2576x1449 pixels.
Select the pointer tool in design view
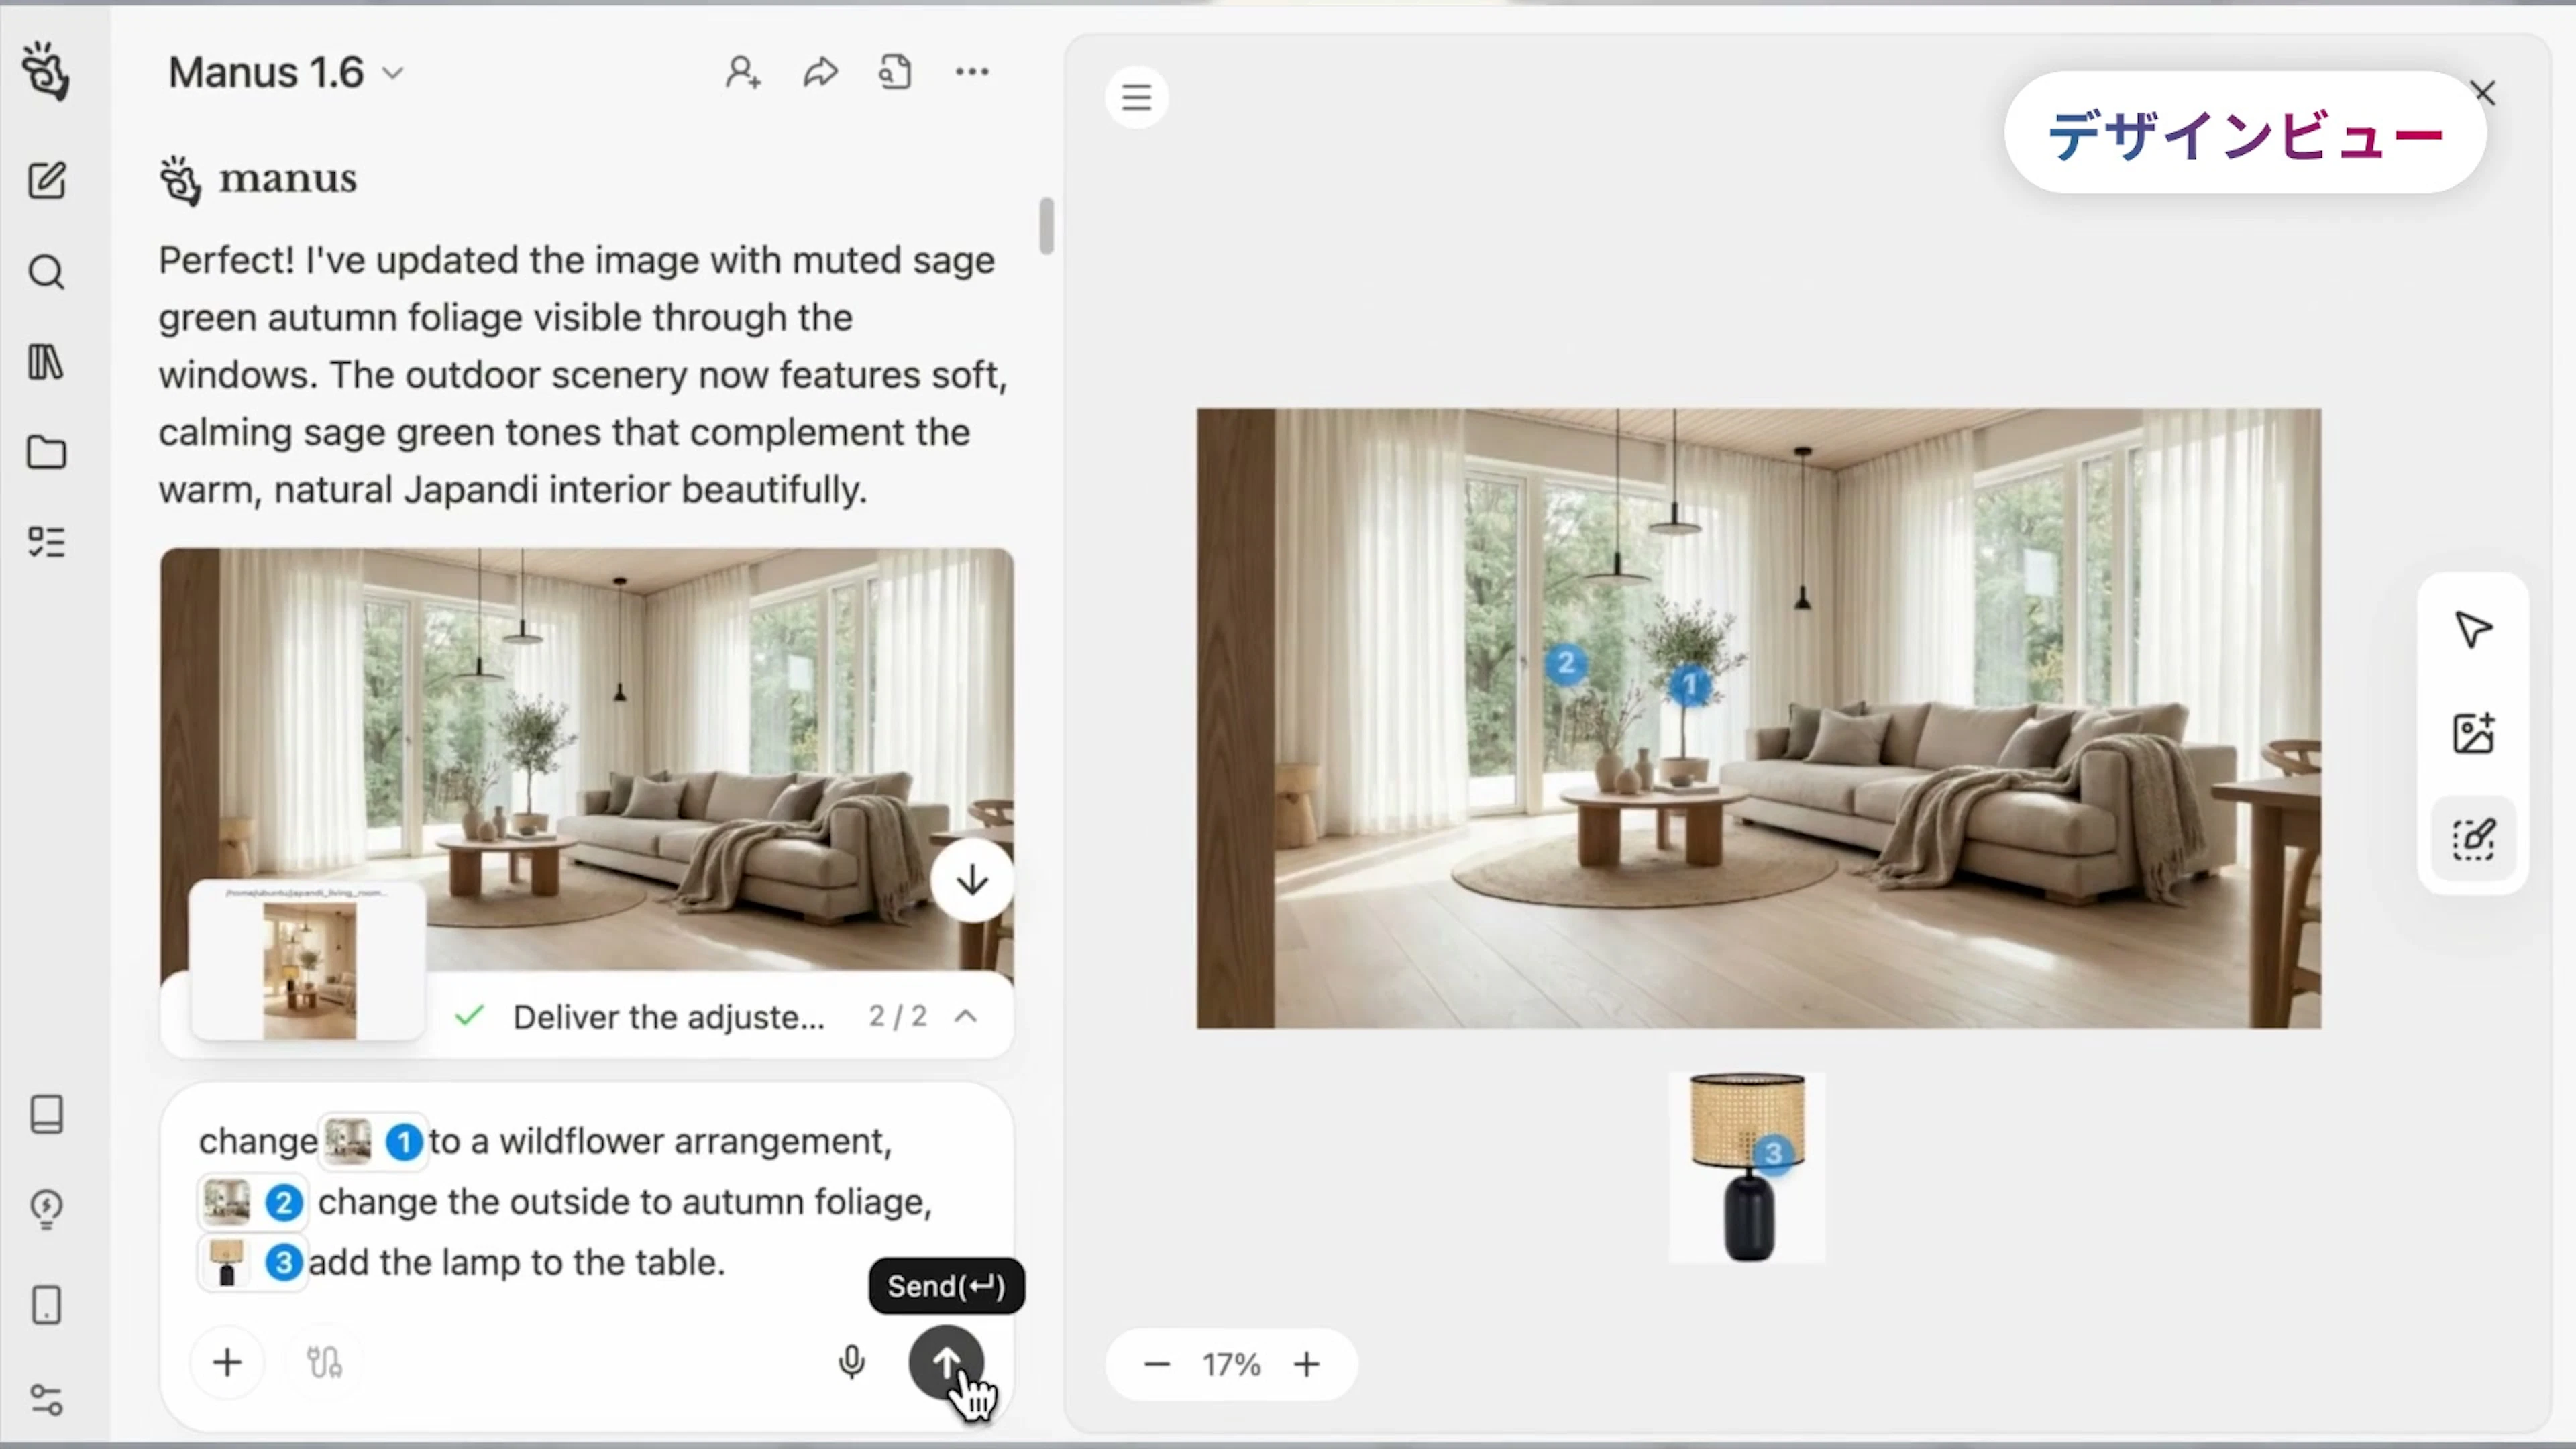click(x=2473, y=629)
